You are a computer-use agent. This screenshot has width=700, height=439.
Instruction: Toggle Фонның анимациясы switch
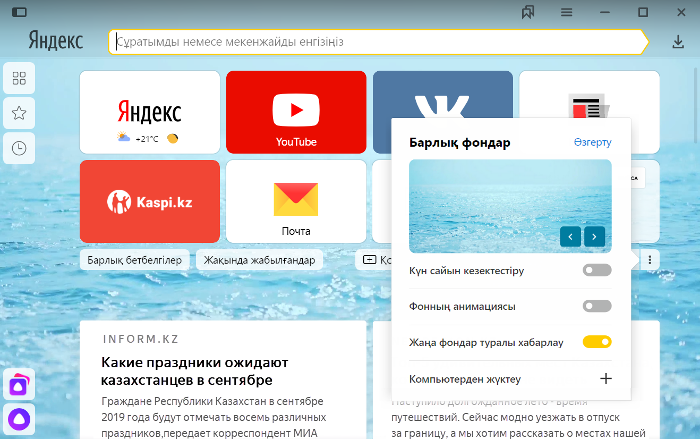point(597,306)
